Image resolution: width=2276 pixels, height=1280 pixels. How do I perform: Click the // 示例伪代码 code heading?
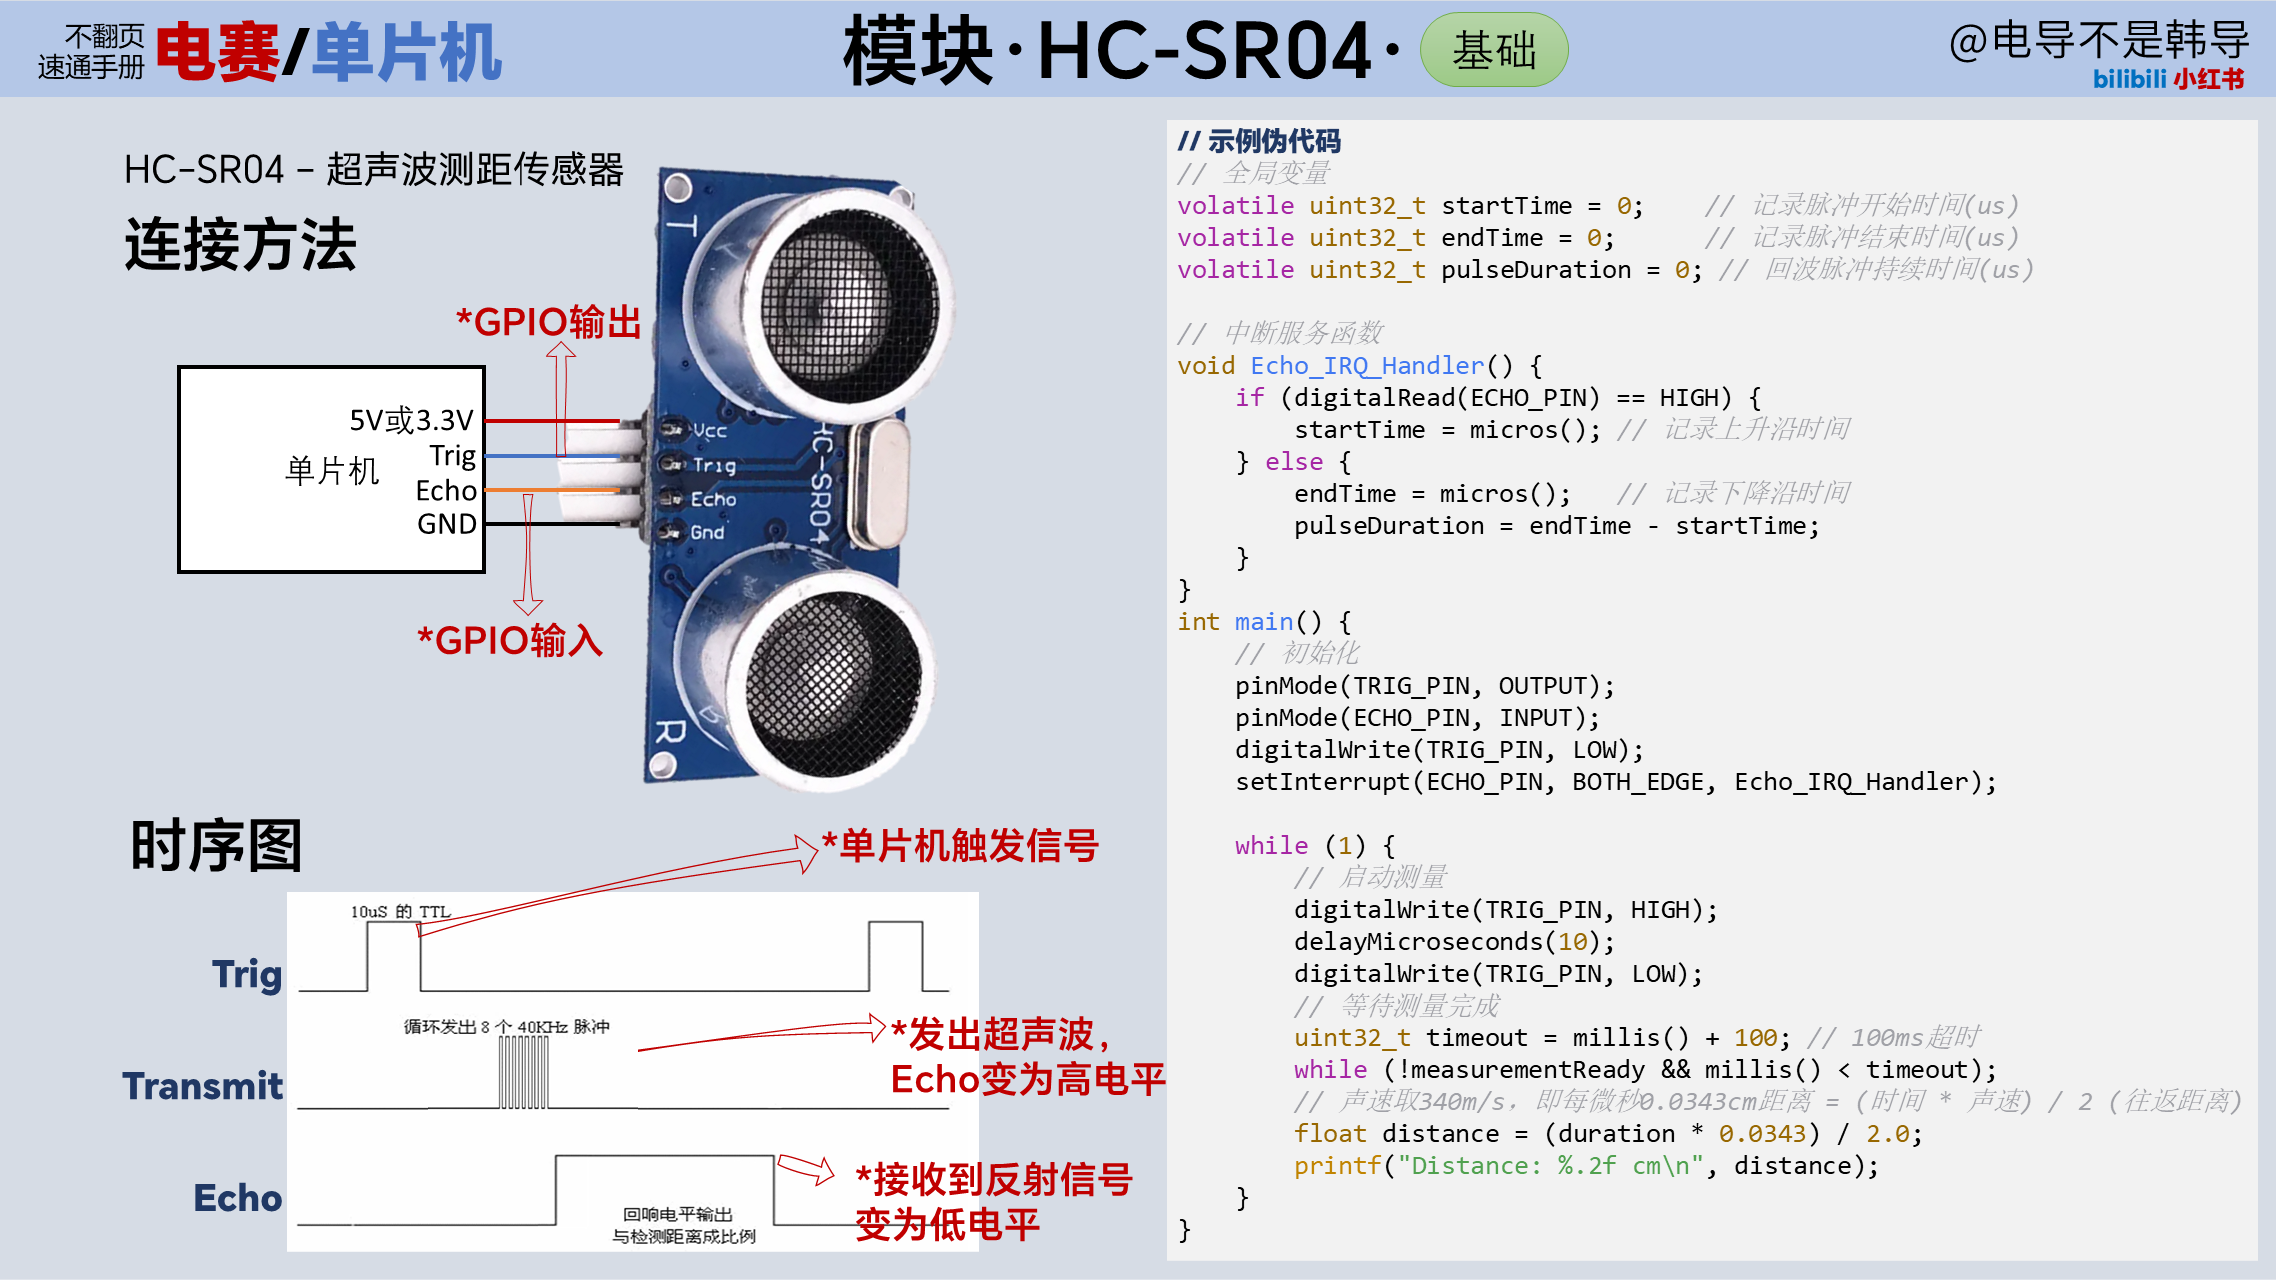(x=1259, y=141)
